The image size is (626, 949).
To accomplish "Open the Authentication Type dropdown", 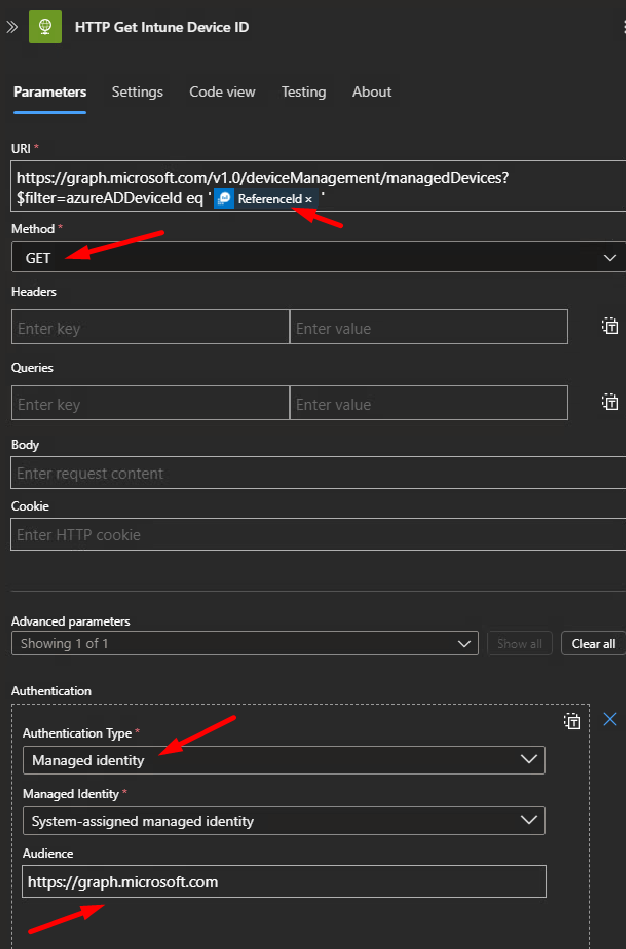I will point(284,760).
